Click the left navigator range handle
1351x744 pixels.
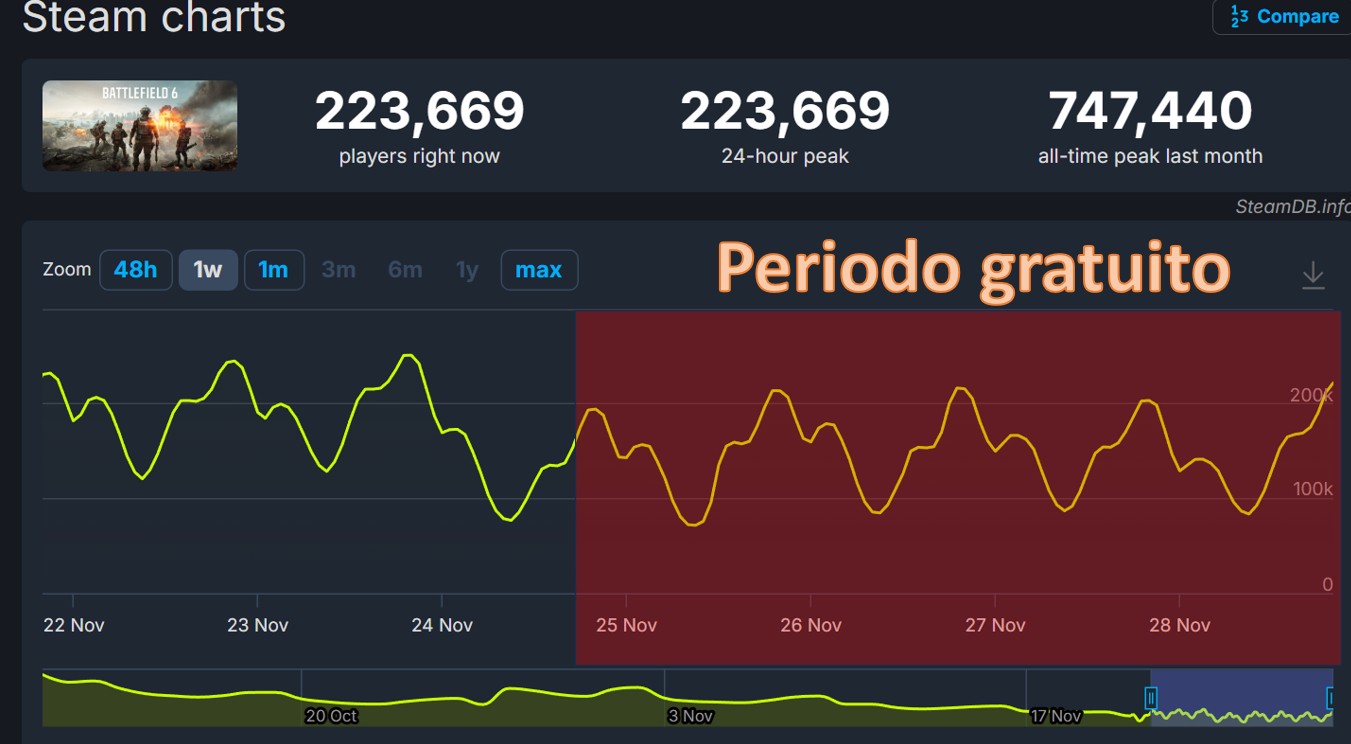(1151, 698)
